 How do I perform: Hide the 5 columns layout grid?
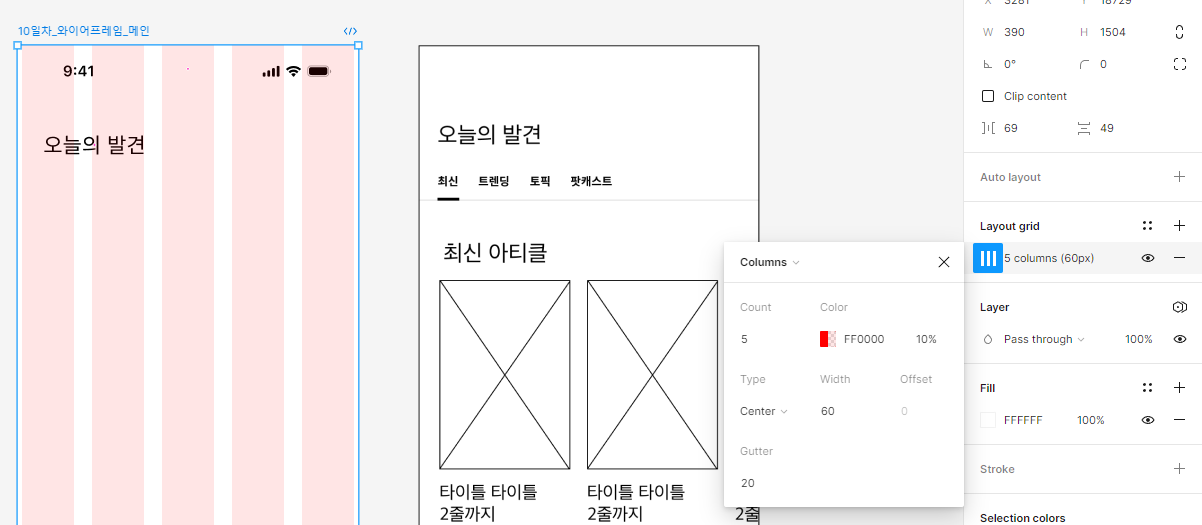(x=1148, y=258)
